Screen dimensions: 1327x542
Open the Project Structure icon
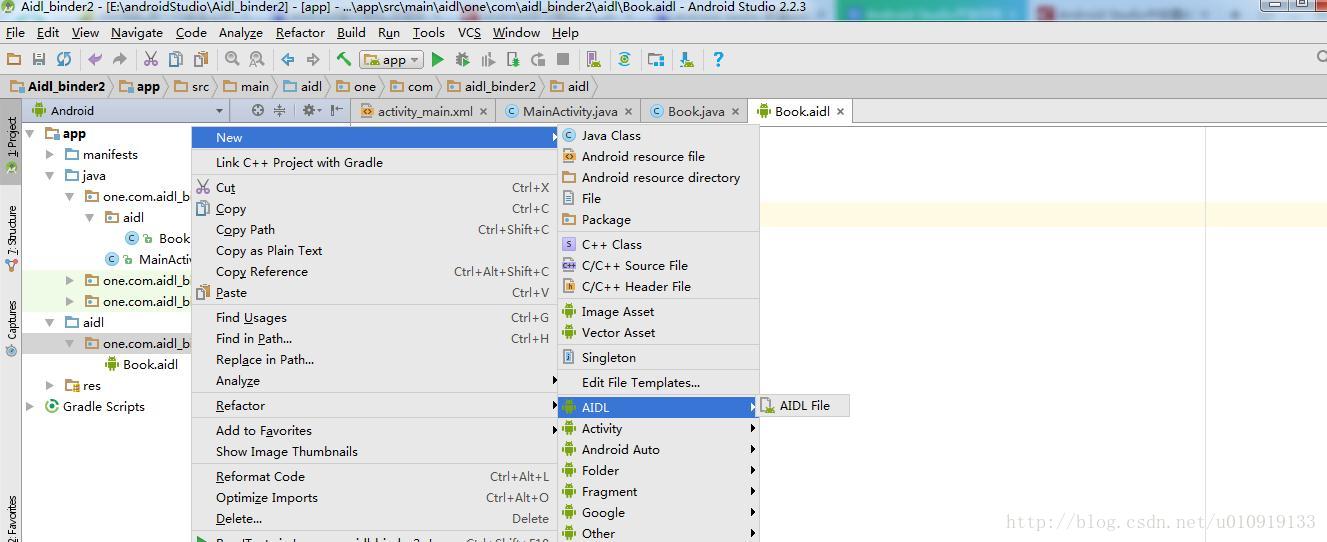(x=656, y=60)
